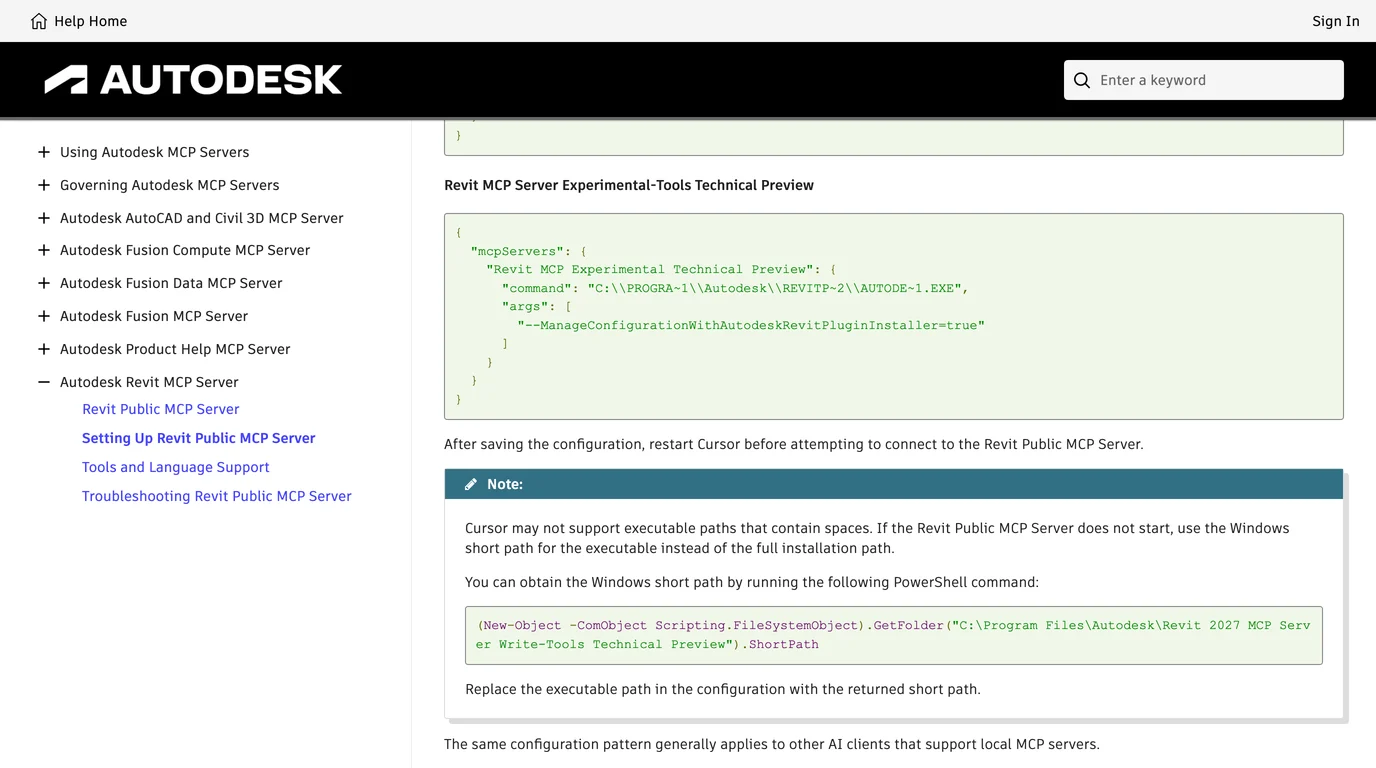The height and width of the screenshot is (768, 1376).
Task: Expand Governing Autodesk MCP Servers section
Action: click(44, 185)
